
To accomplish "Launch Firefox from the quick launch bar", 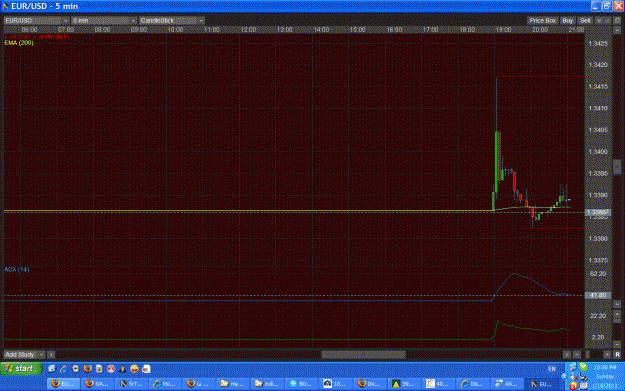I will 87,369.
